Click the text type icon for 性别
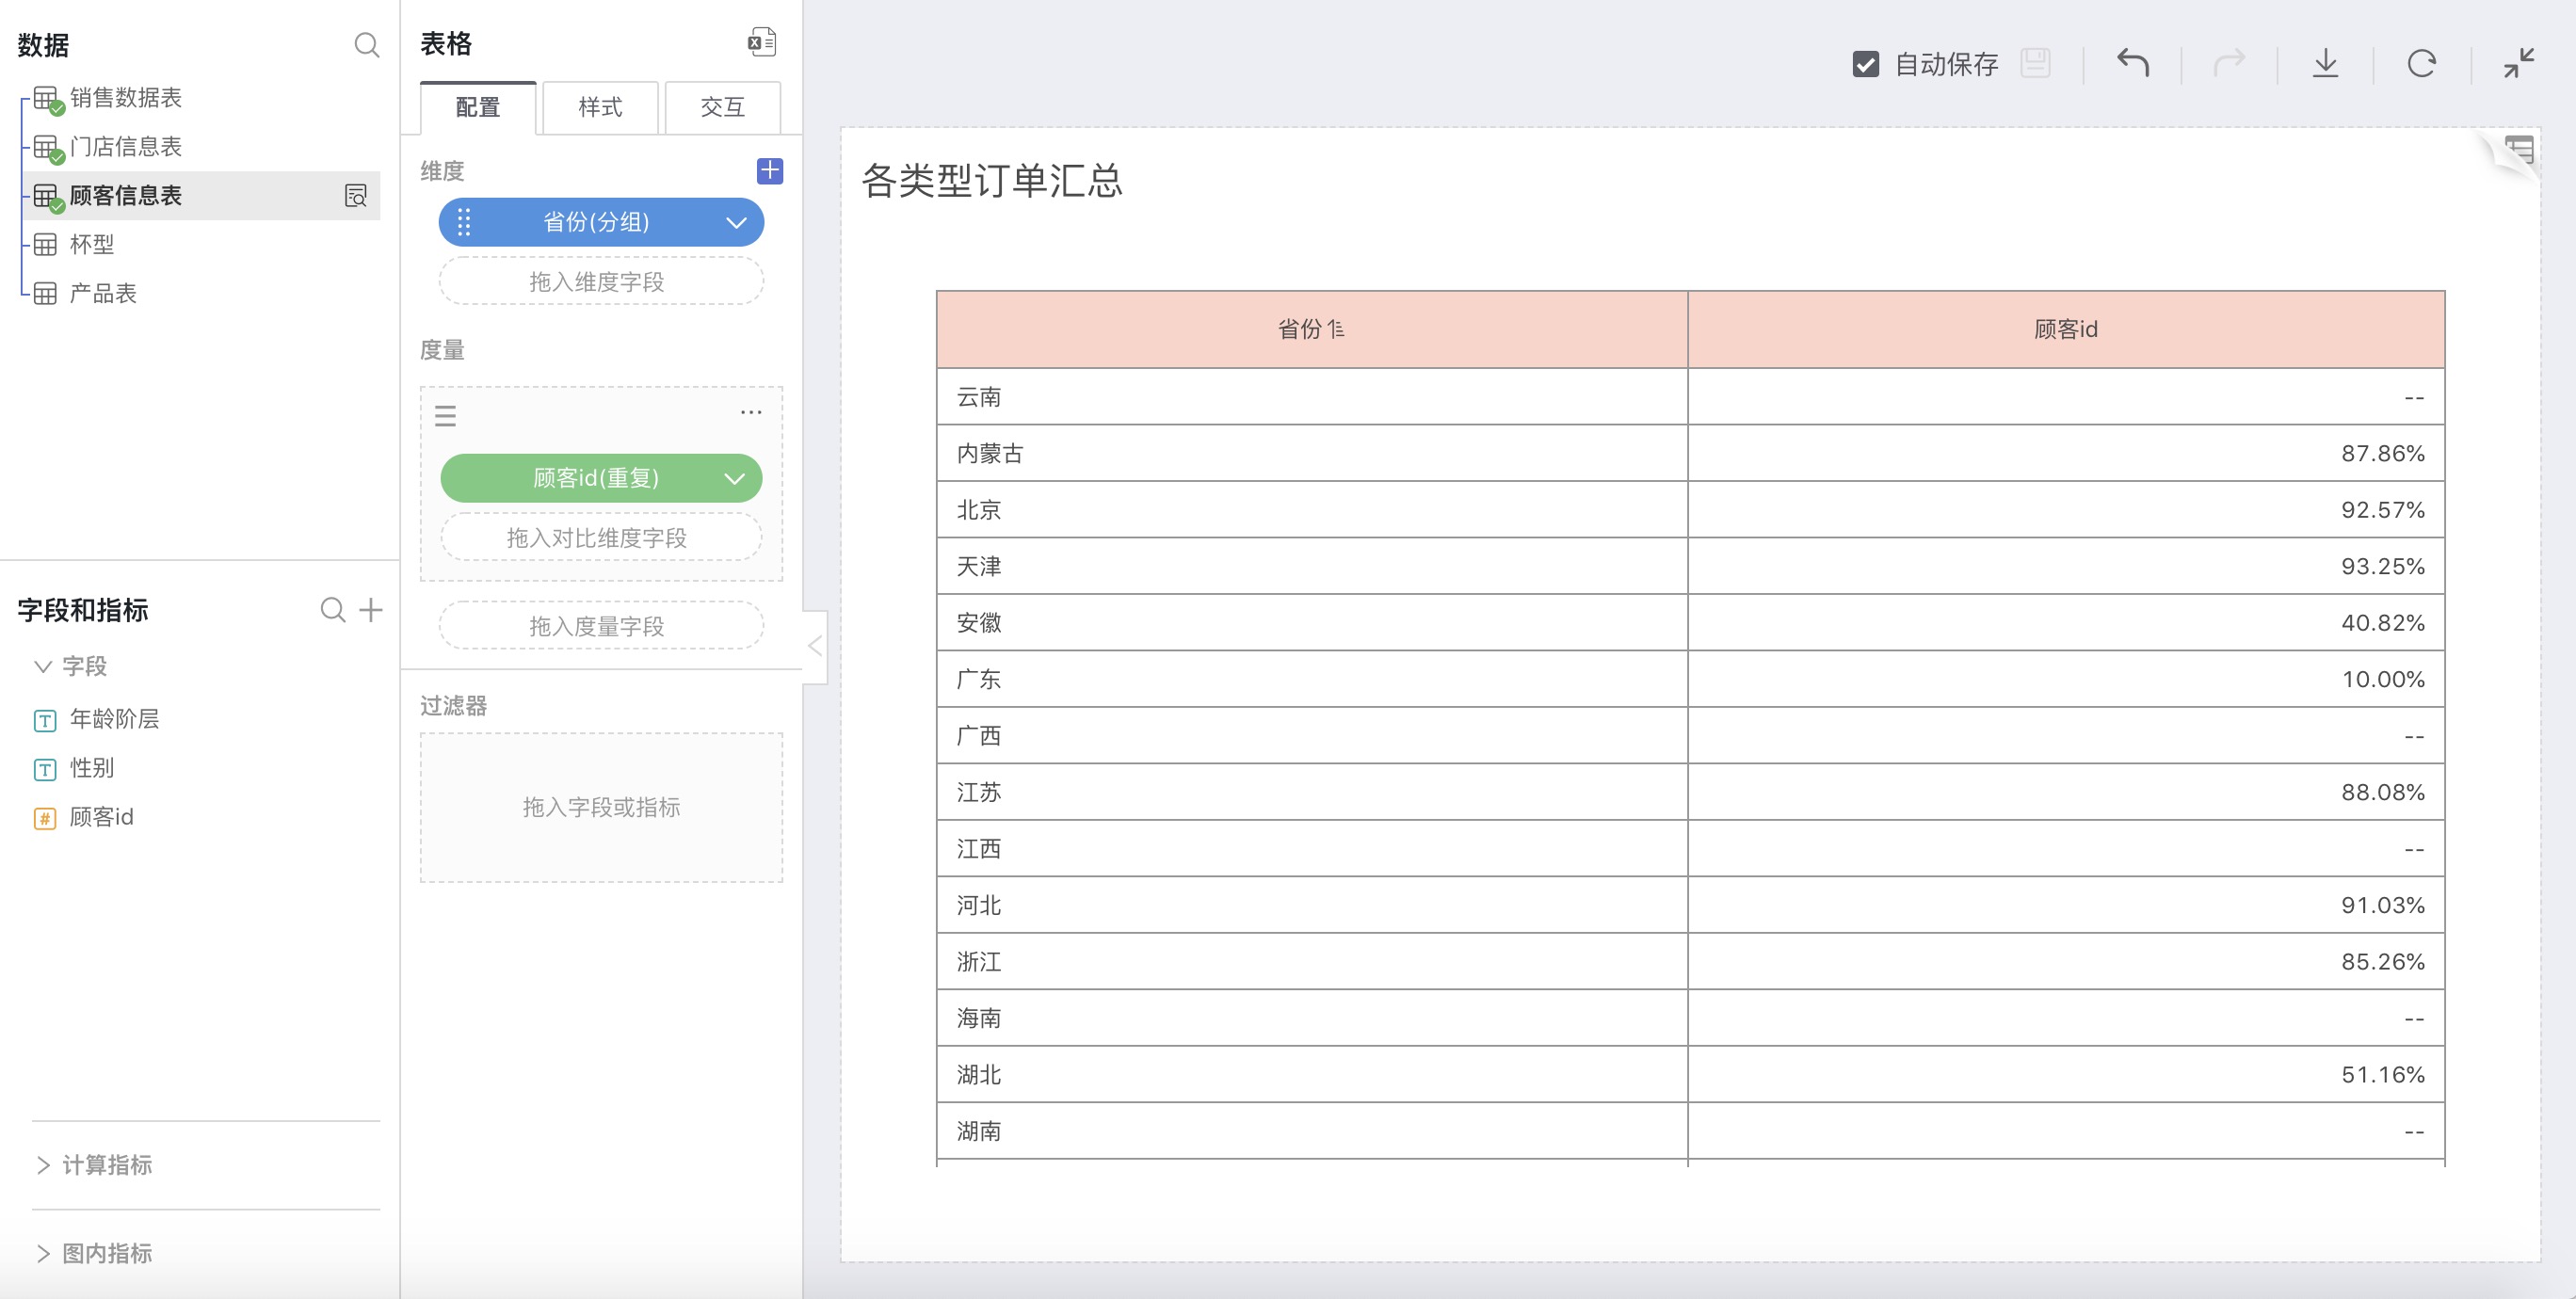 (45, 769)
